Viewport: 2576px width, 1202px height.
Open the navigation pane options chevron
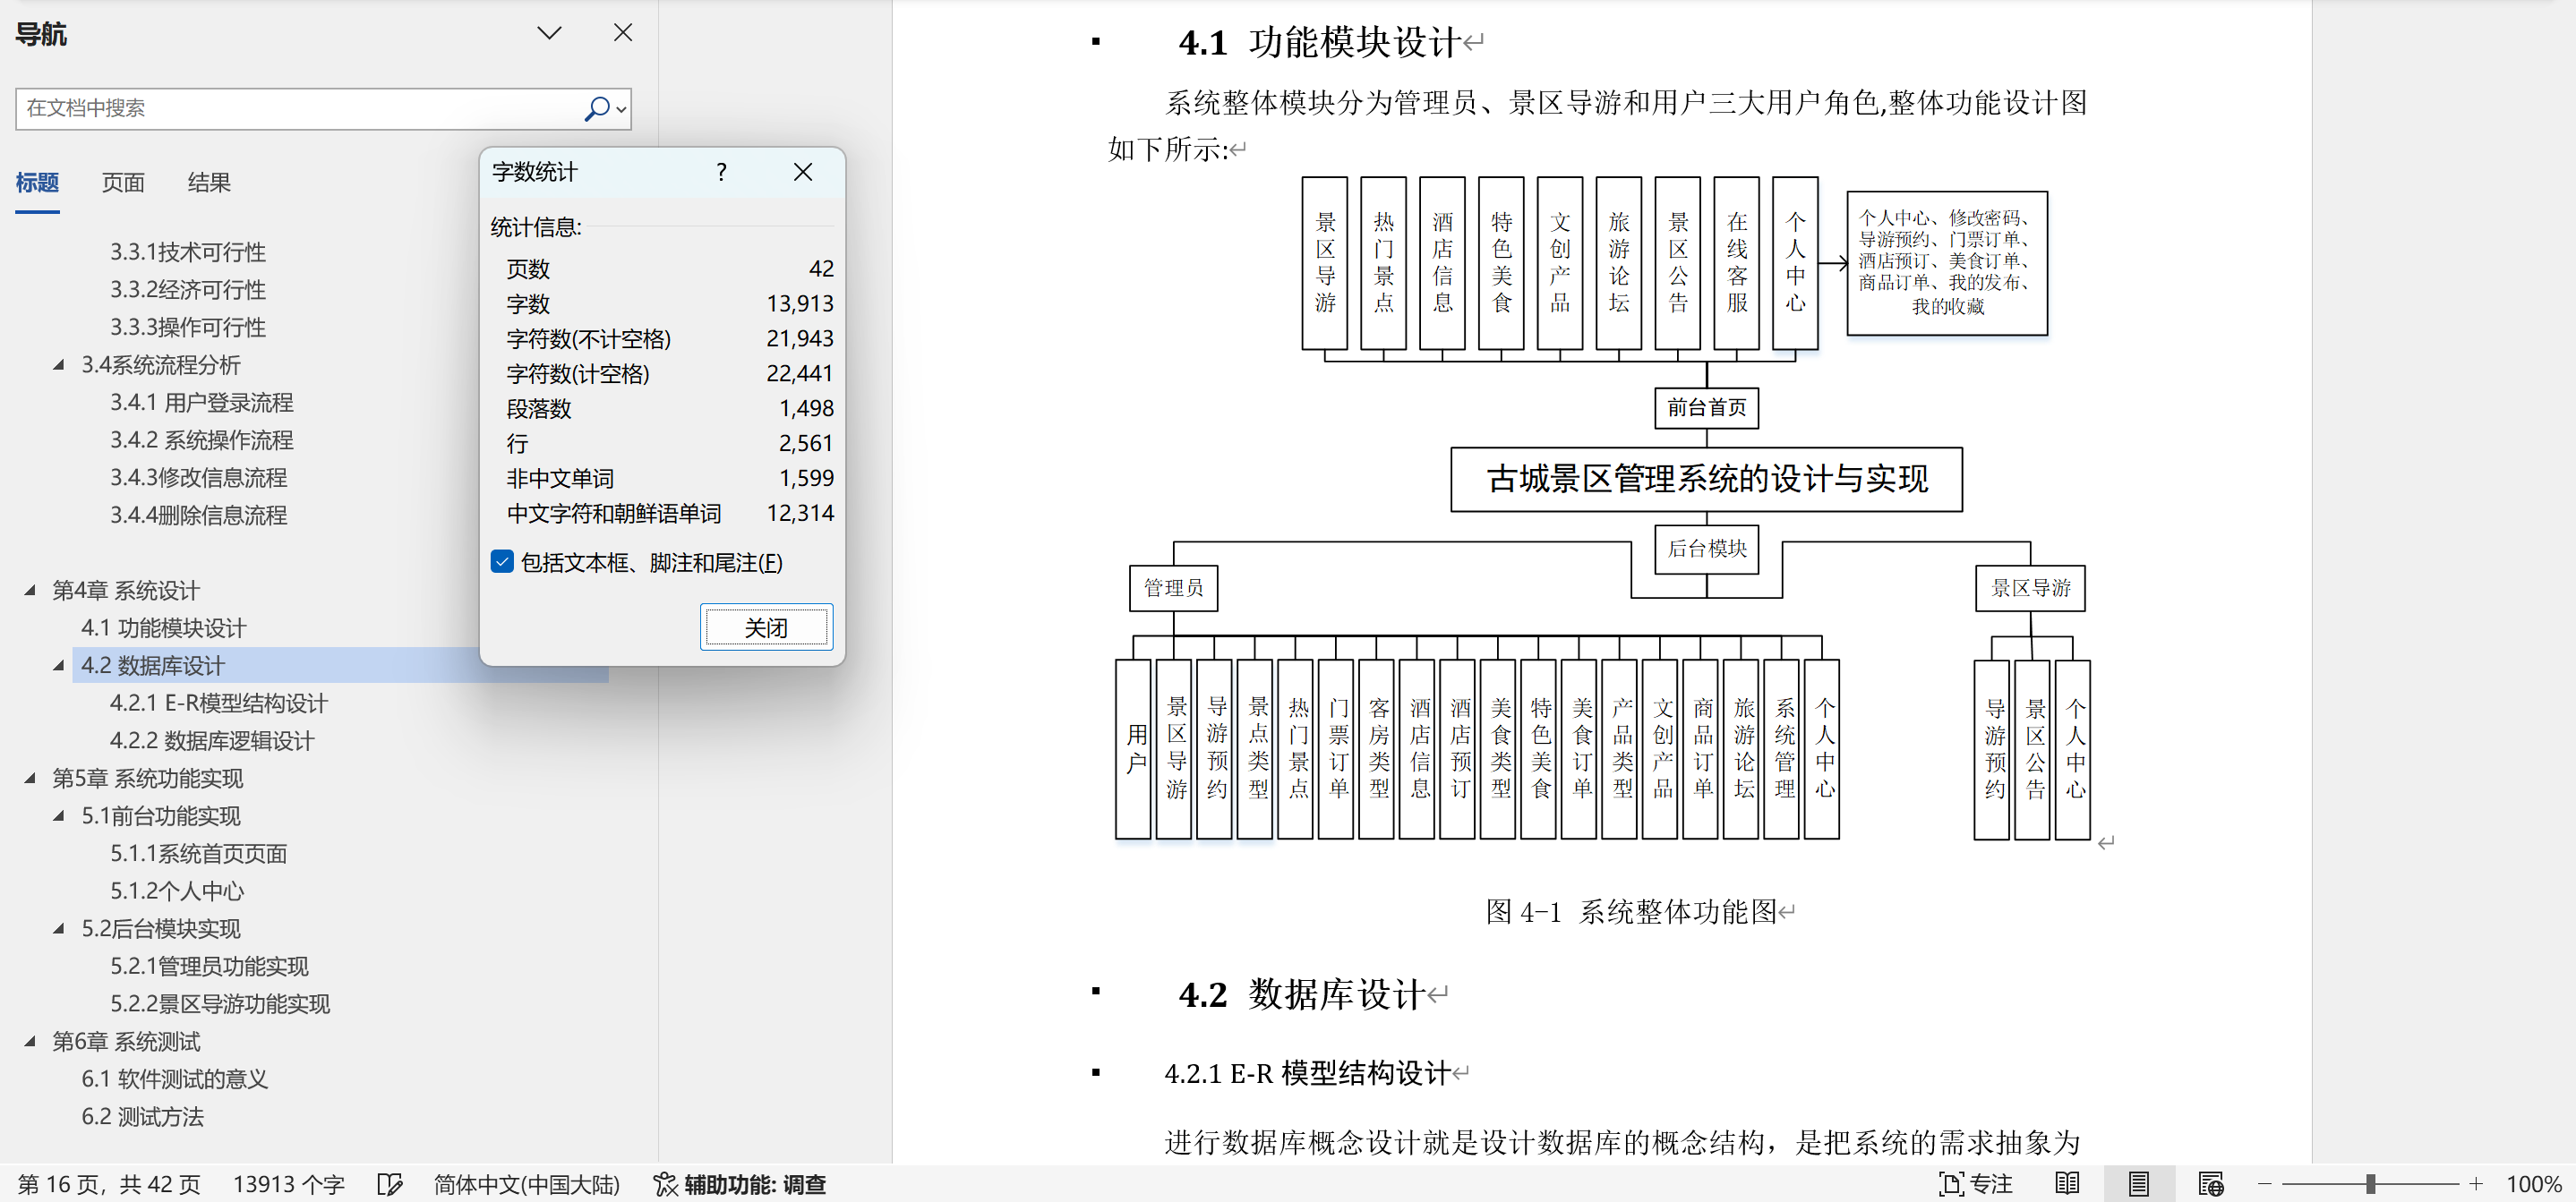coord(549,33)
